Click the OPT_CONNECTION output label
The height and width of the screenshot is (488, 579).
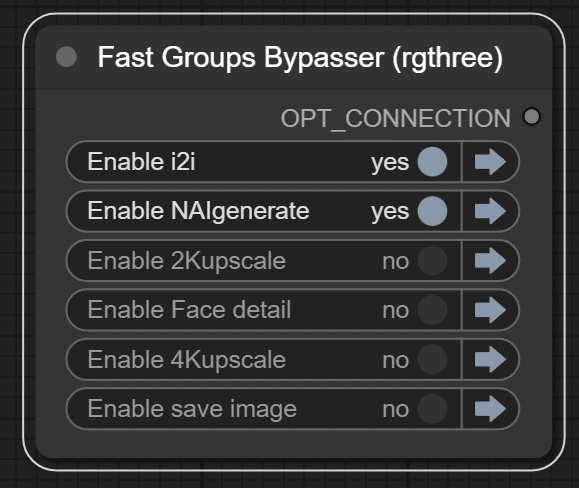395,118
